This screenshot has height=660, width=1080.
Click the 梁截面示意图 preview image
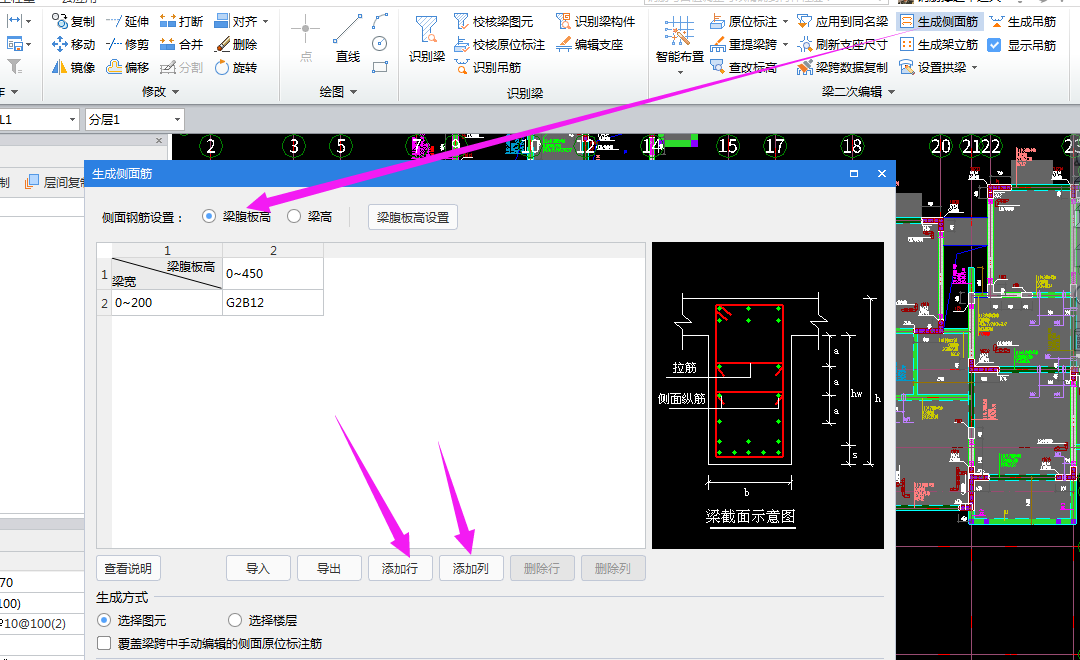(767, 395)
